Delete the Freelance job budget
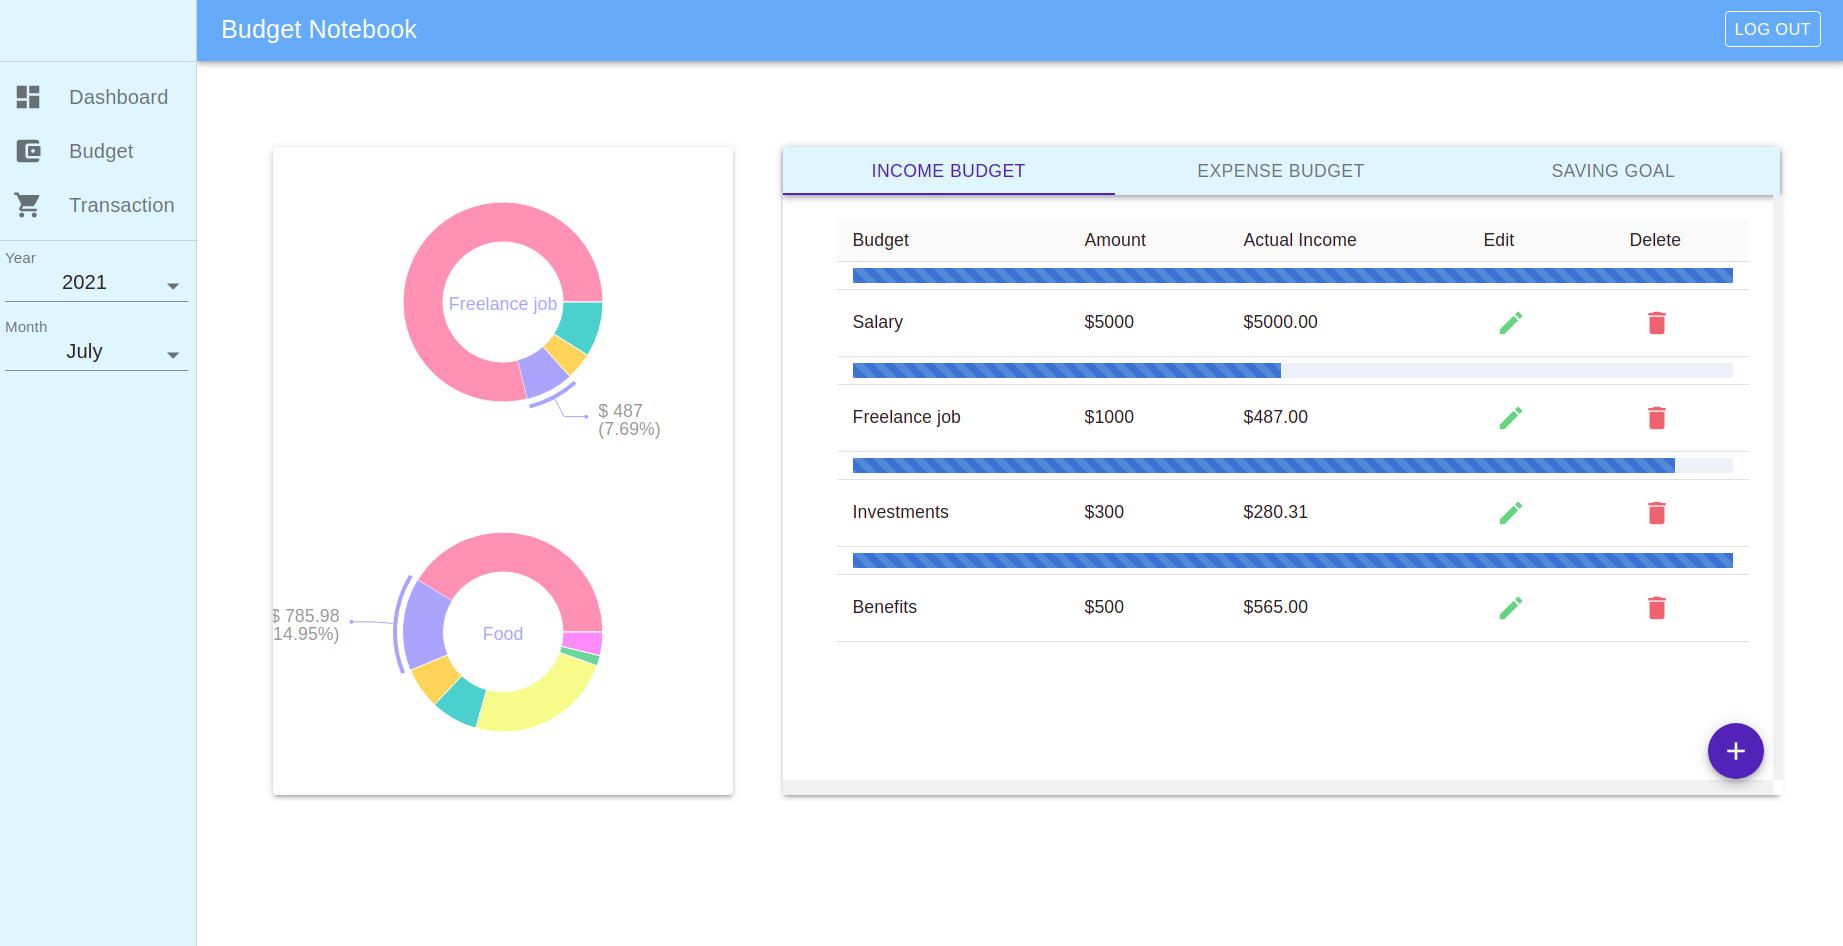 pos(1656,417)
